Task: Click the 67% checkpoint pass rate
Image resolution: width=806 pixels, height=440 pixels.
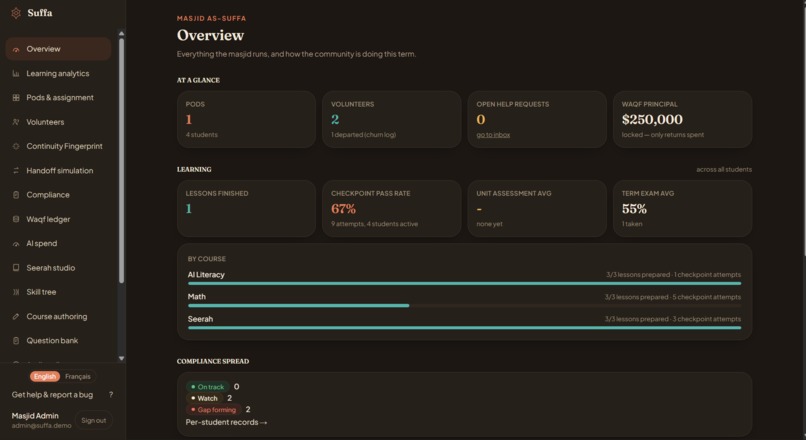Action: 343,209
